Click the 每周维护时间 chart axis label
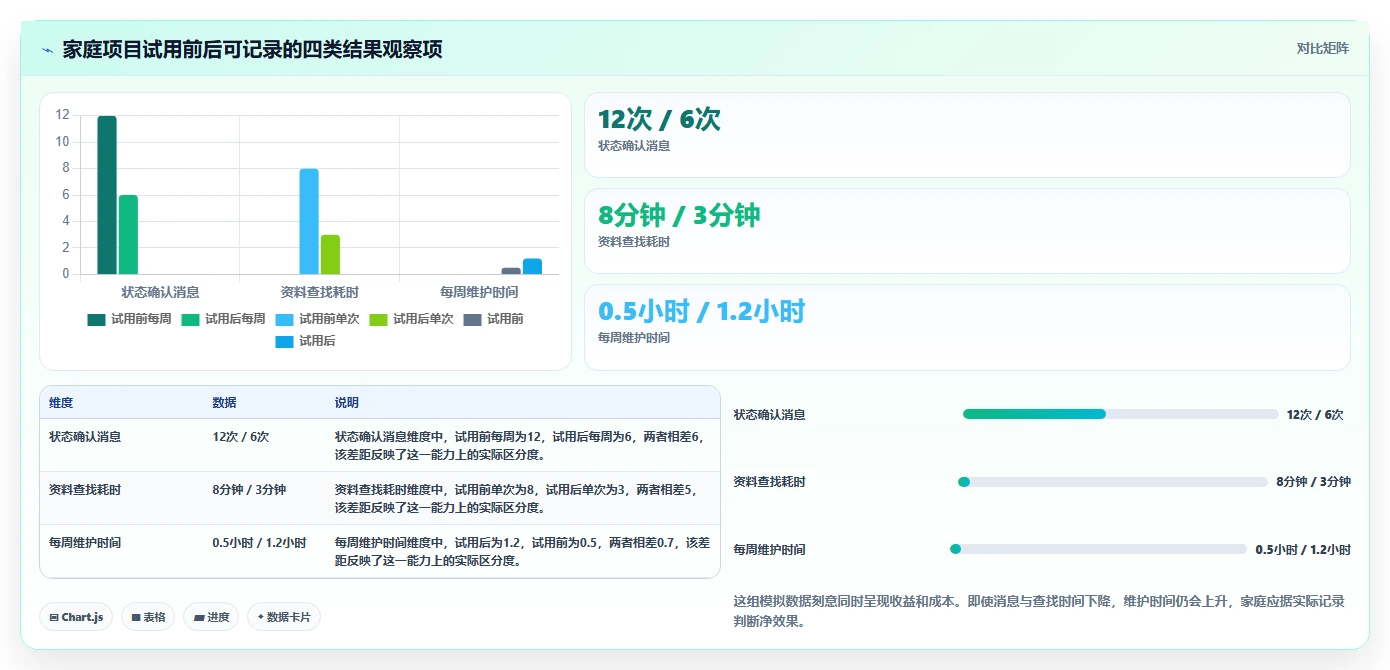 479,292
